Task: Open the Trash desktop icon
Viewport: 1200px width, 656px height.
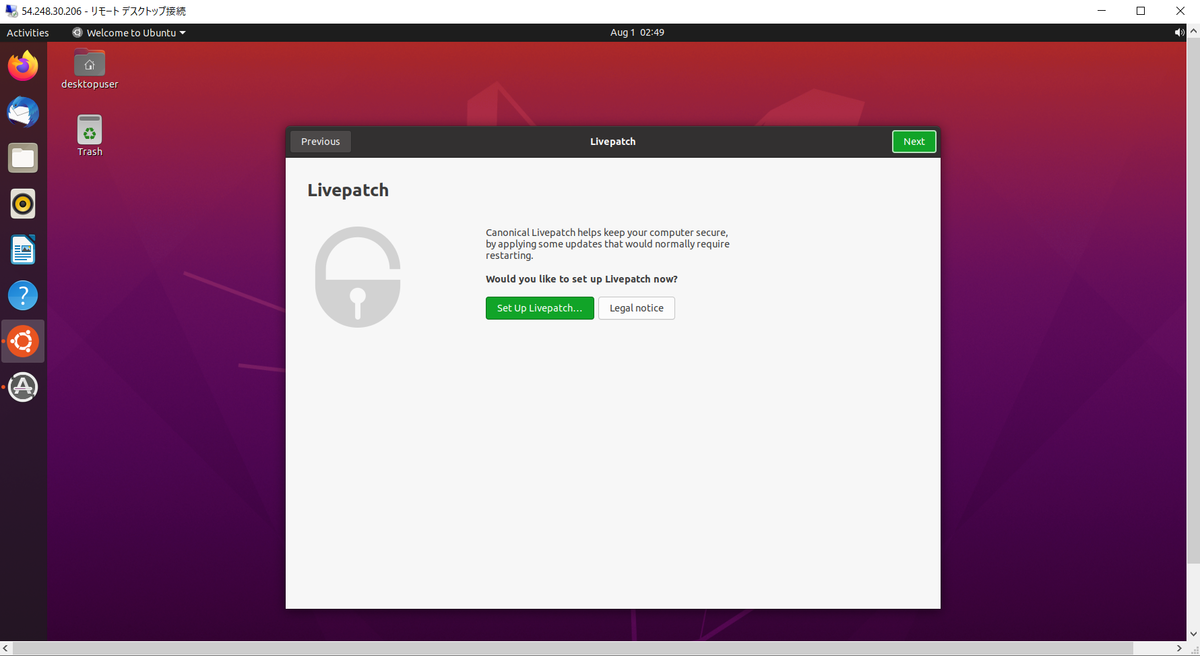Action: click(x=90, y=135)
